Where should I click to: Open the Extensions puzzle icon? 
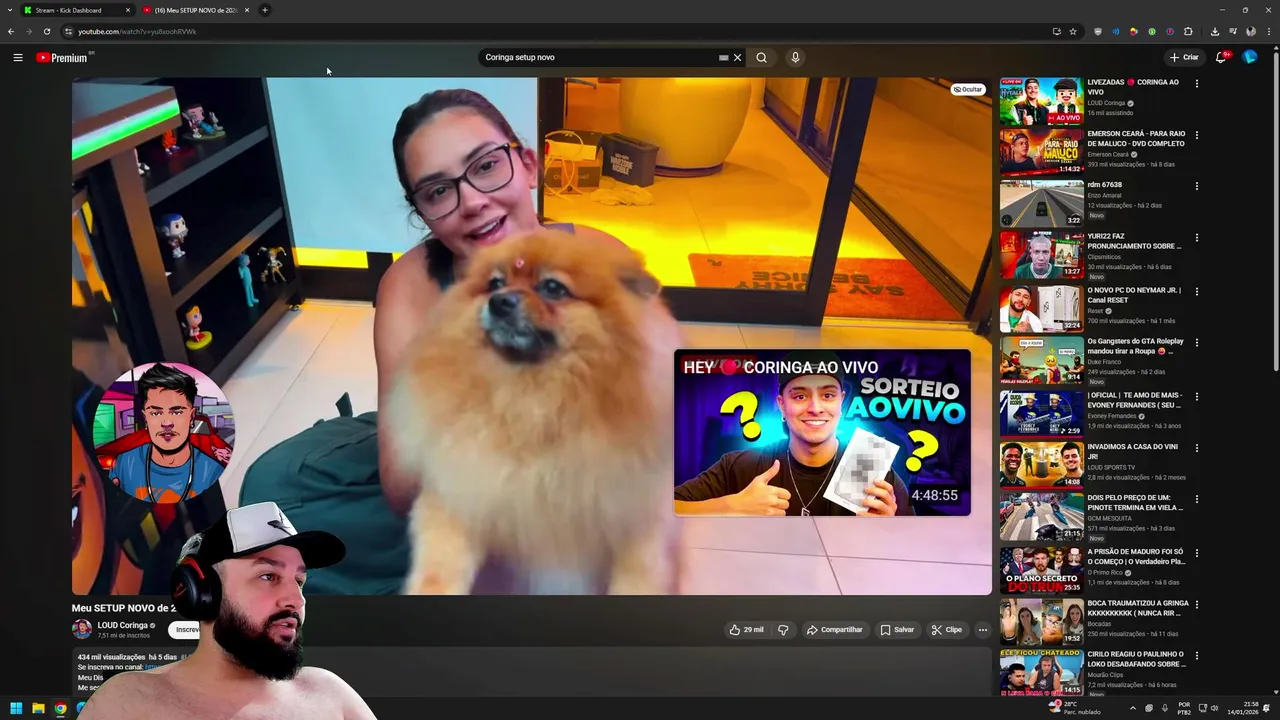[x=1188, y=31]
